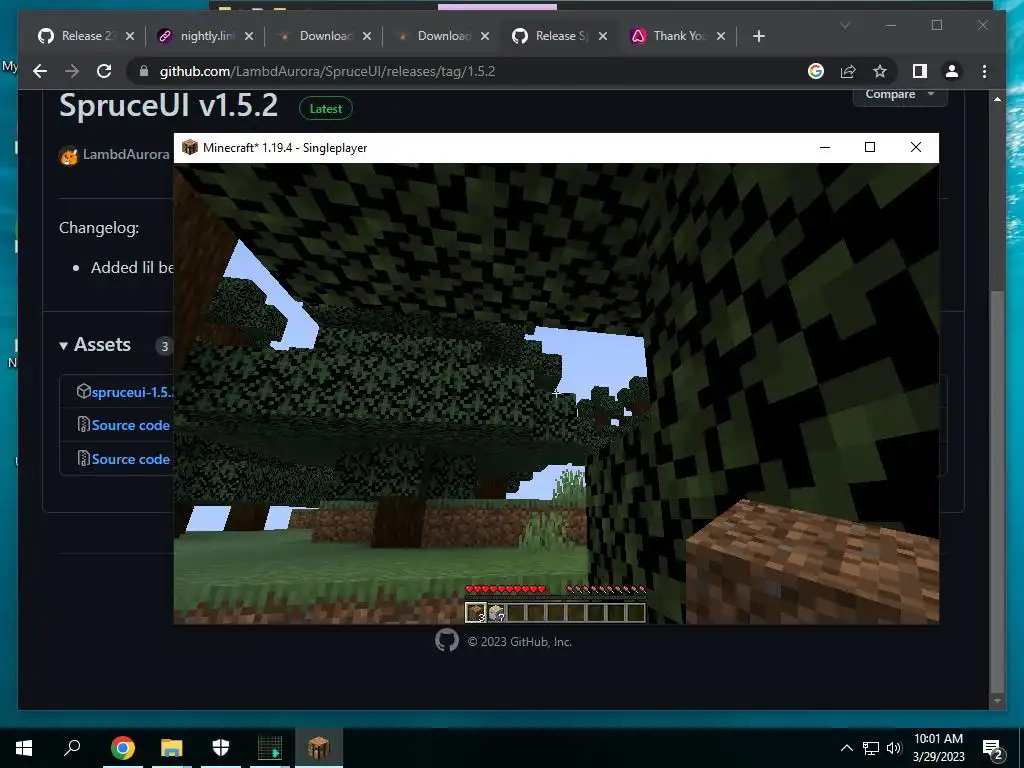
Task: Open Chrome side panel
Action: point(920,71)
